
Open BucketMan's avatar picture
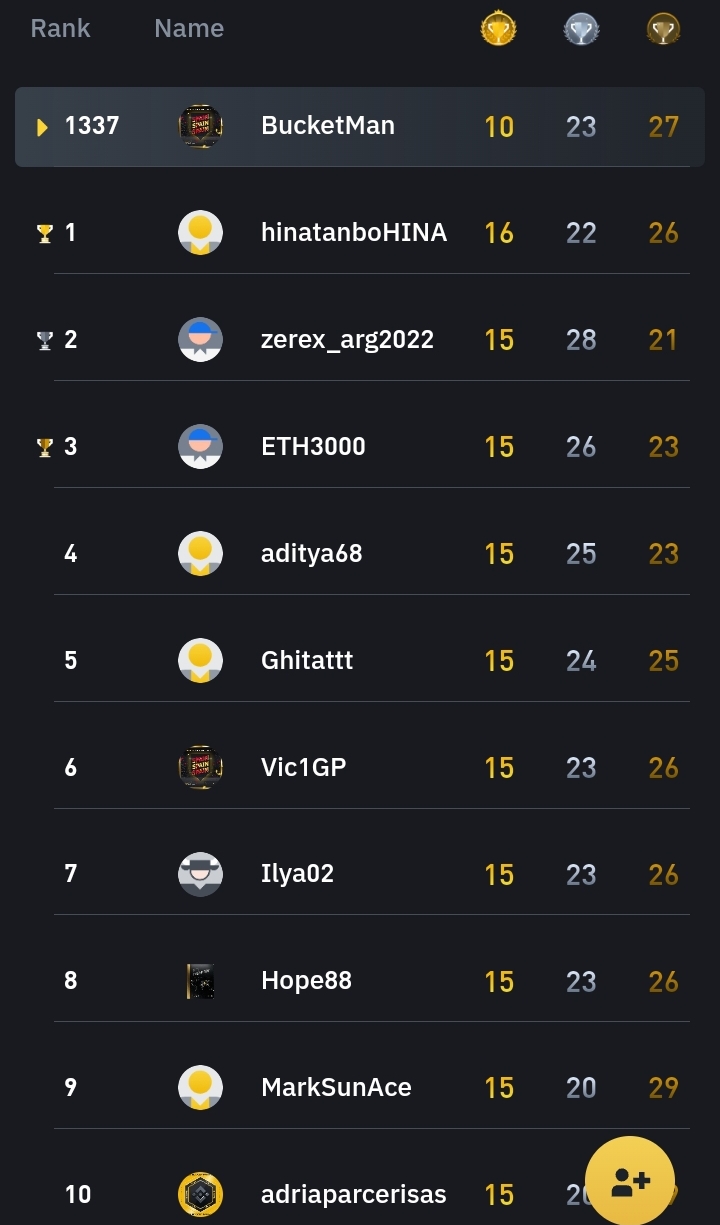point(200,126)
